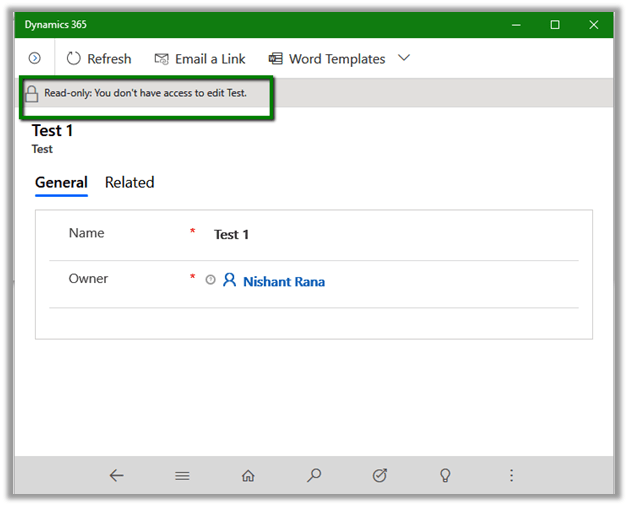This screenshot has width=628, height=506.
Task: Open Word Templates command
Action: tap(326, 59)
